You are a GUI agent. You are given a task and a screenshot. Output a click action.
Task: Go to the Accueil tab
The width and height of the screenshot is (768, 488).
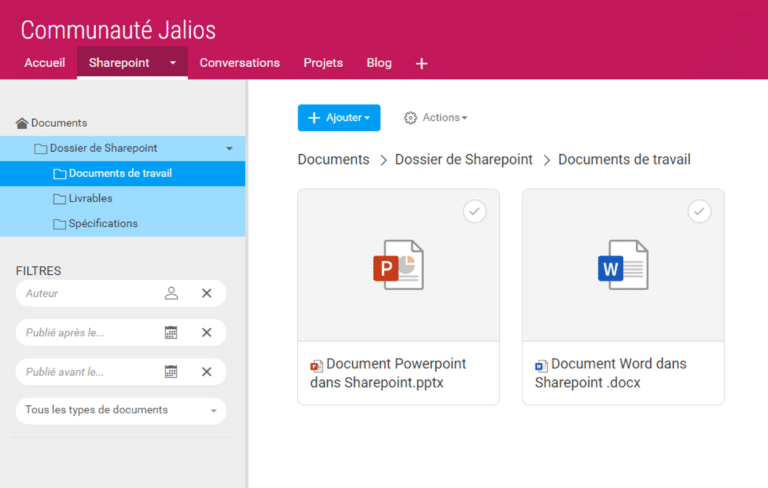tap(45, 63)
